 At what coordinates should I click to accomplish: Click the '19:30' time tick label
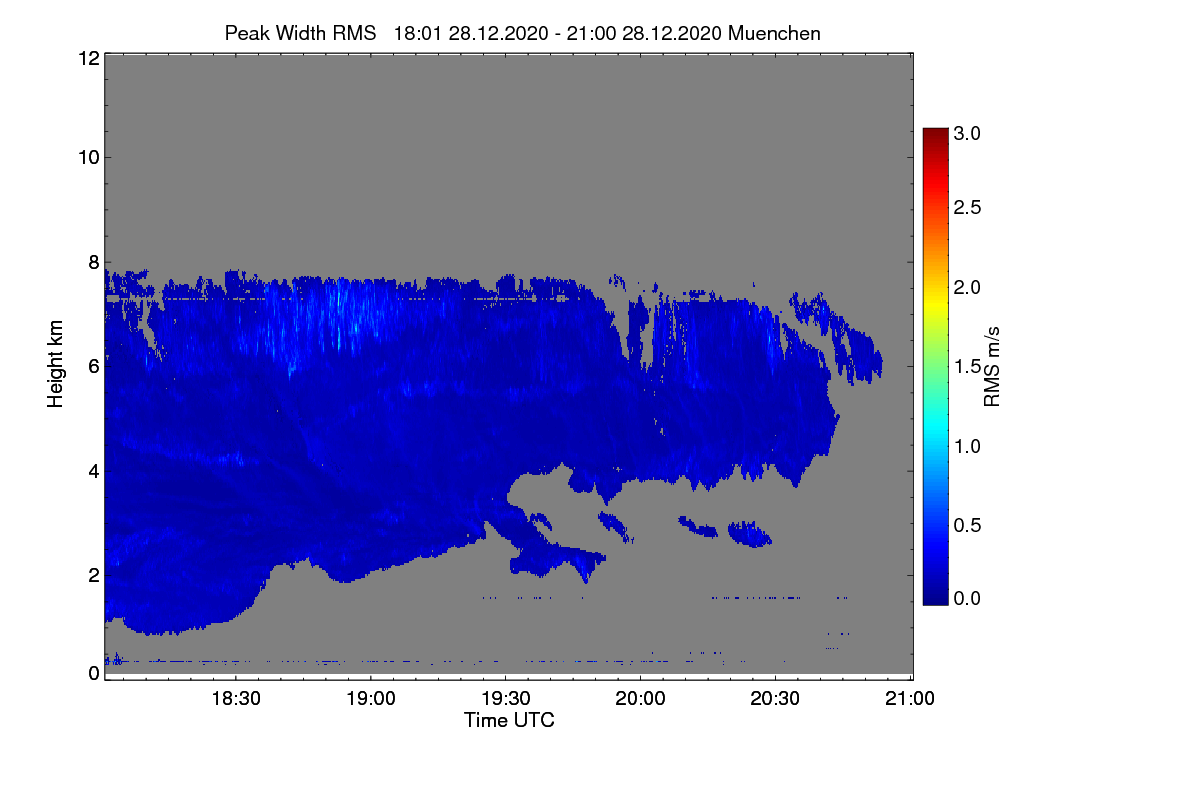click(506, 699)
